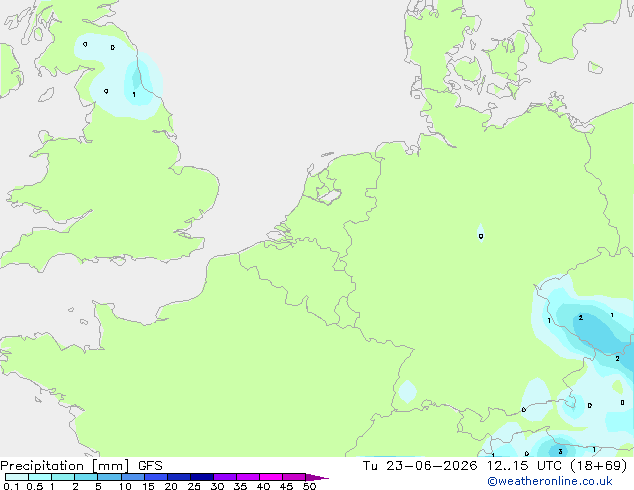Click the 1–2 mm legend swatch
The height and width of the screenshot is (490, 634).
pos(63,477)
